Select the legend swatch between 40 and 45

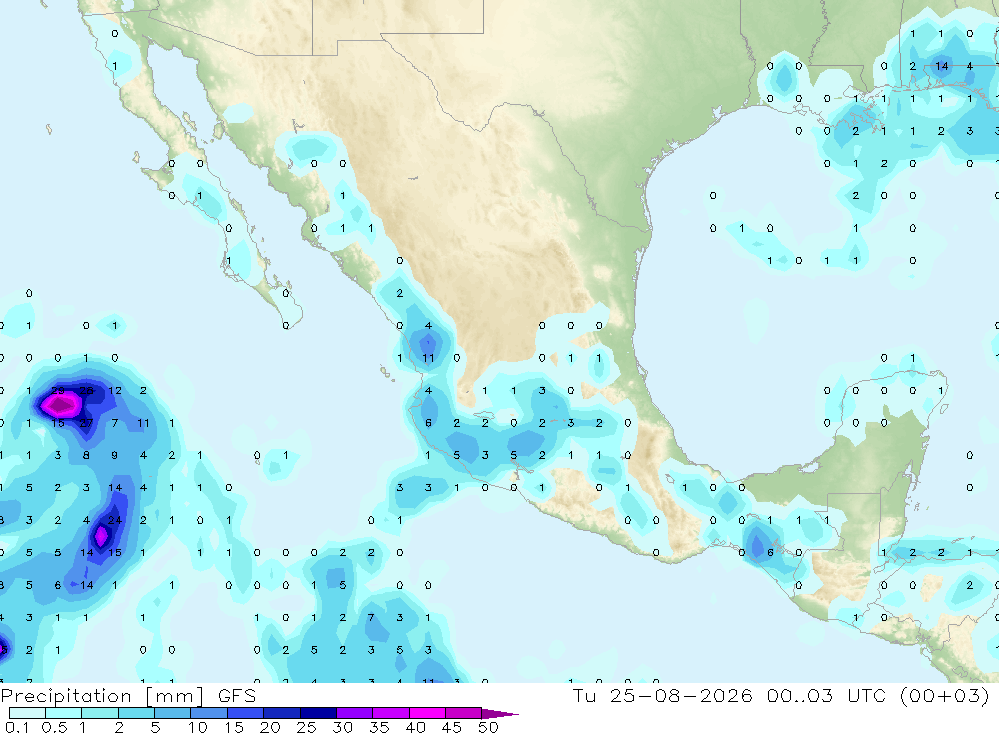click(x=427, y=713)
